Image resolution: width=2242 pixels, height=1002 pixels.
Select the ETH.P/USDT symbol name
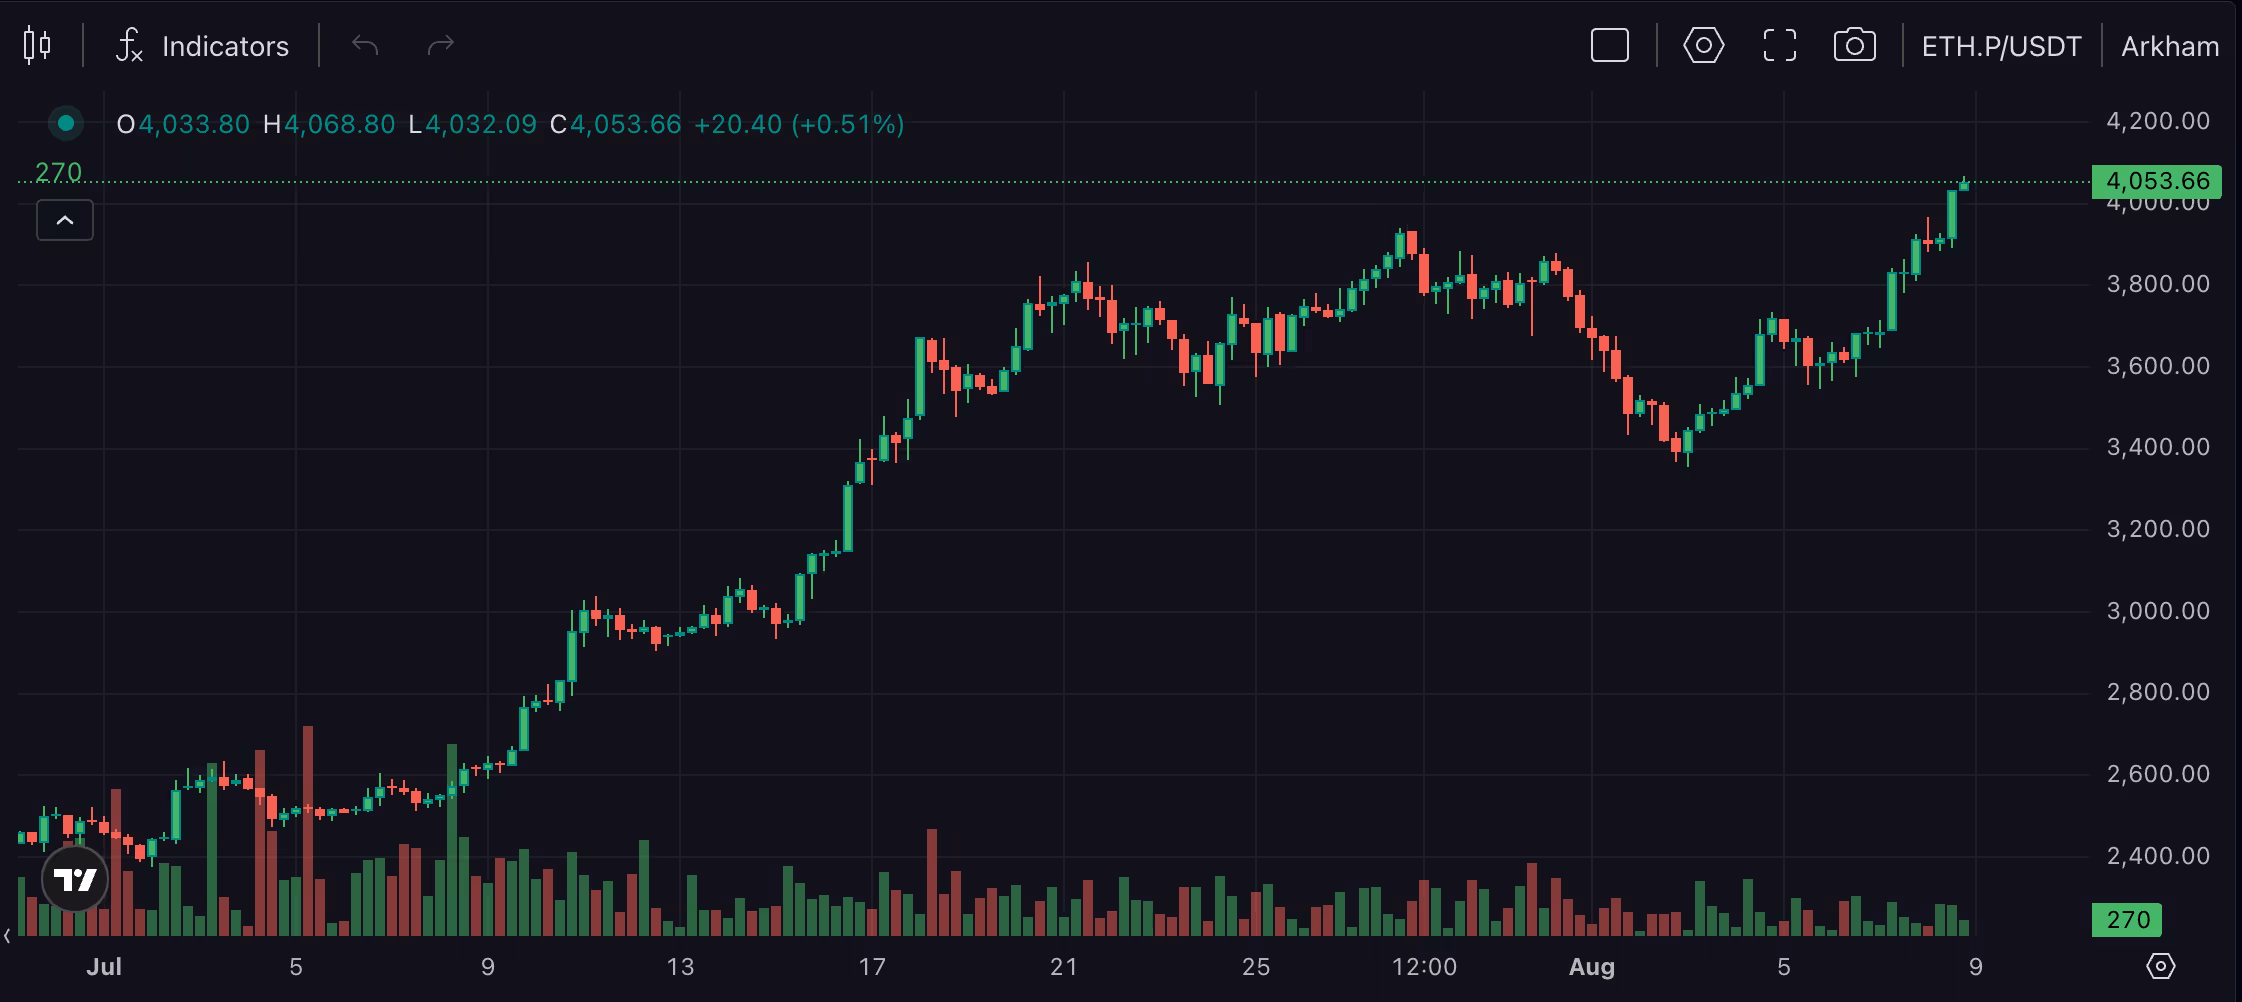tap(2000, 45)
